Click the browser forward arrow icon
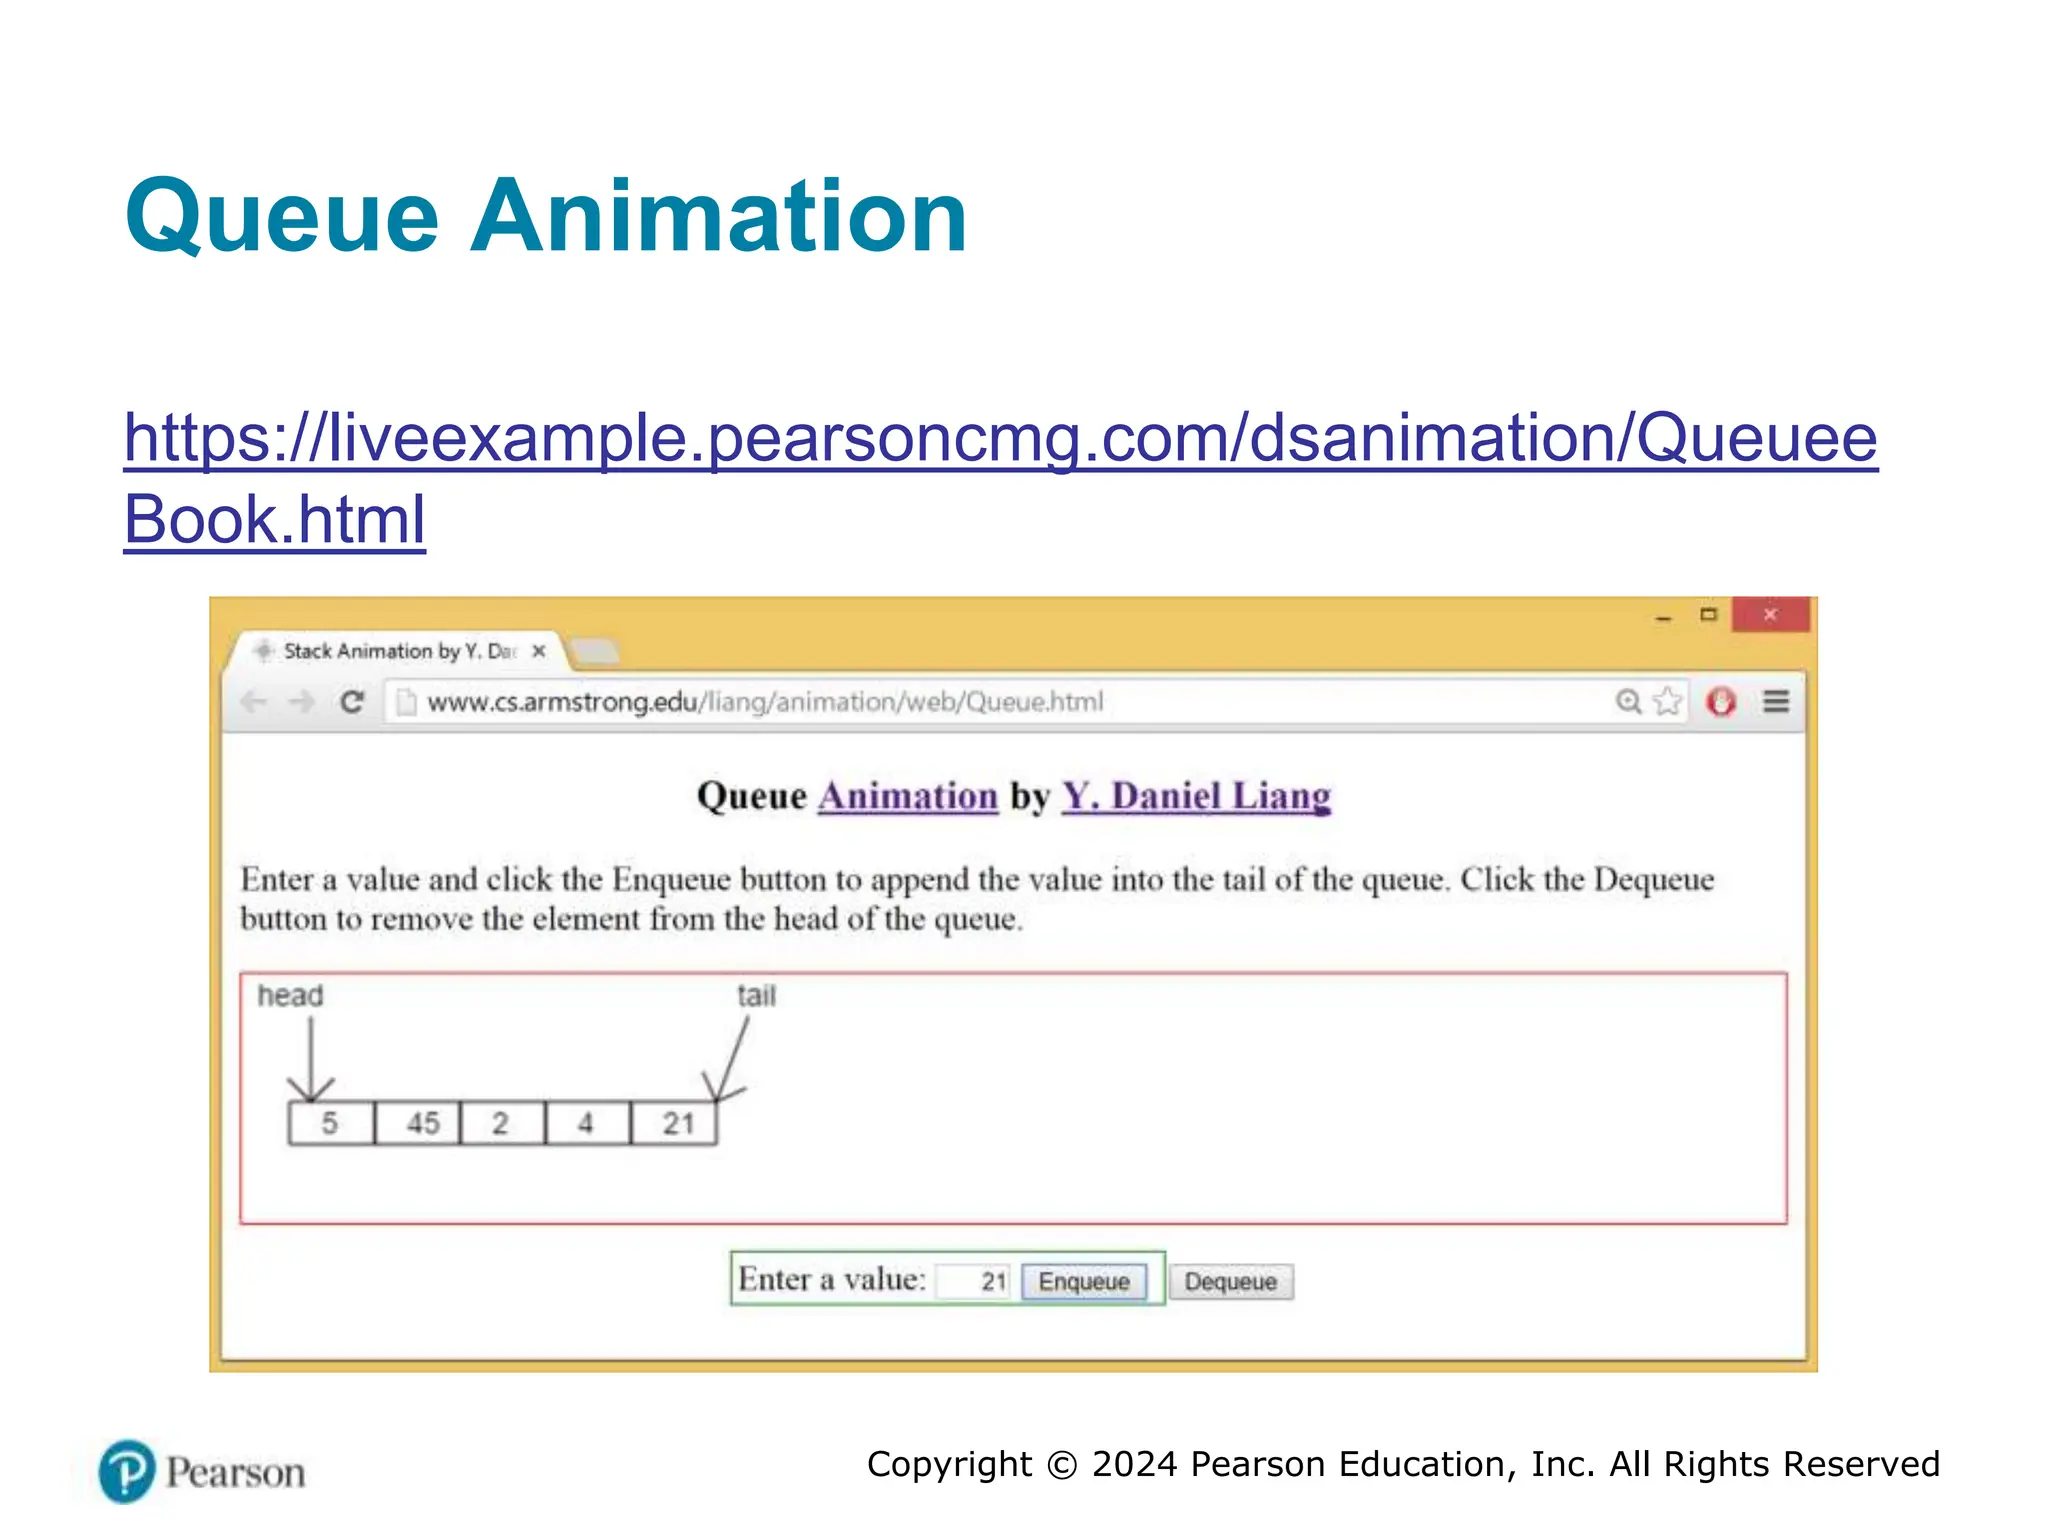2048x1536 pixels. [x=301, y=702]
